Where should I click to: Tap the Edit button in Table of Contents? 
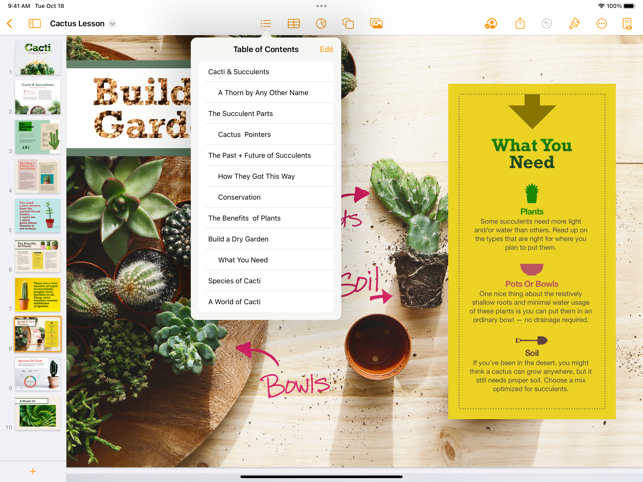(x=326, y=49)
